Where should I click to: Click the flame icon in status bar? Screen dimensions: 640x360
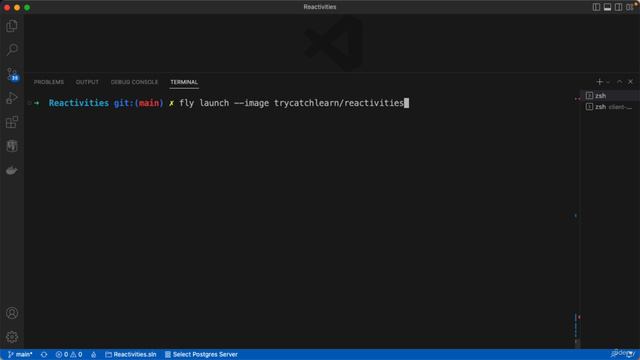[x=93, y=354]
